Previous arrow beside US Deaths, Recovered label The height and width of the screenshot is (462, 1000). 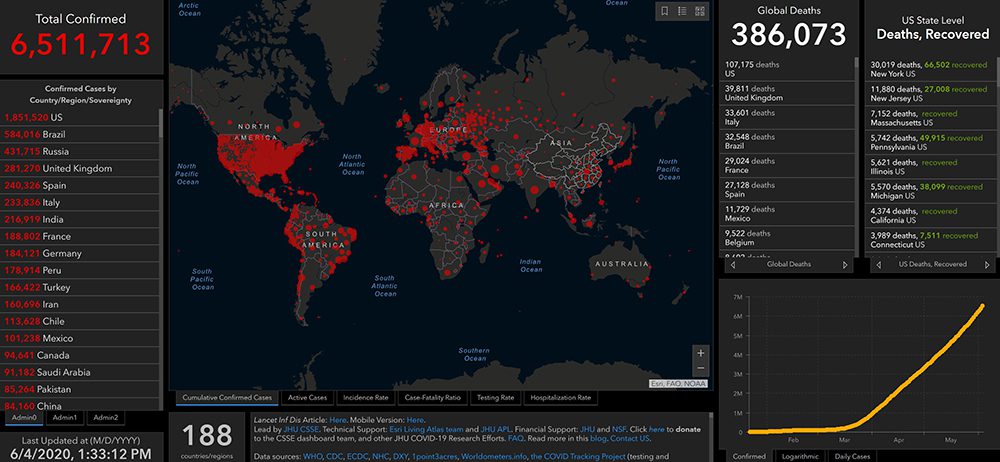point(878,264)
